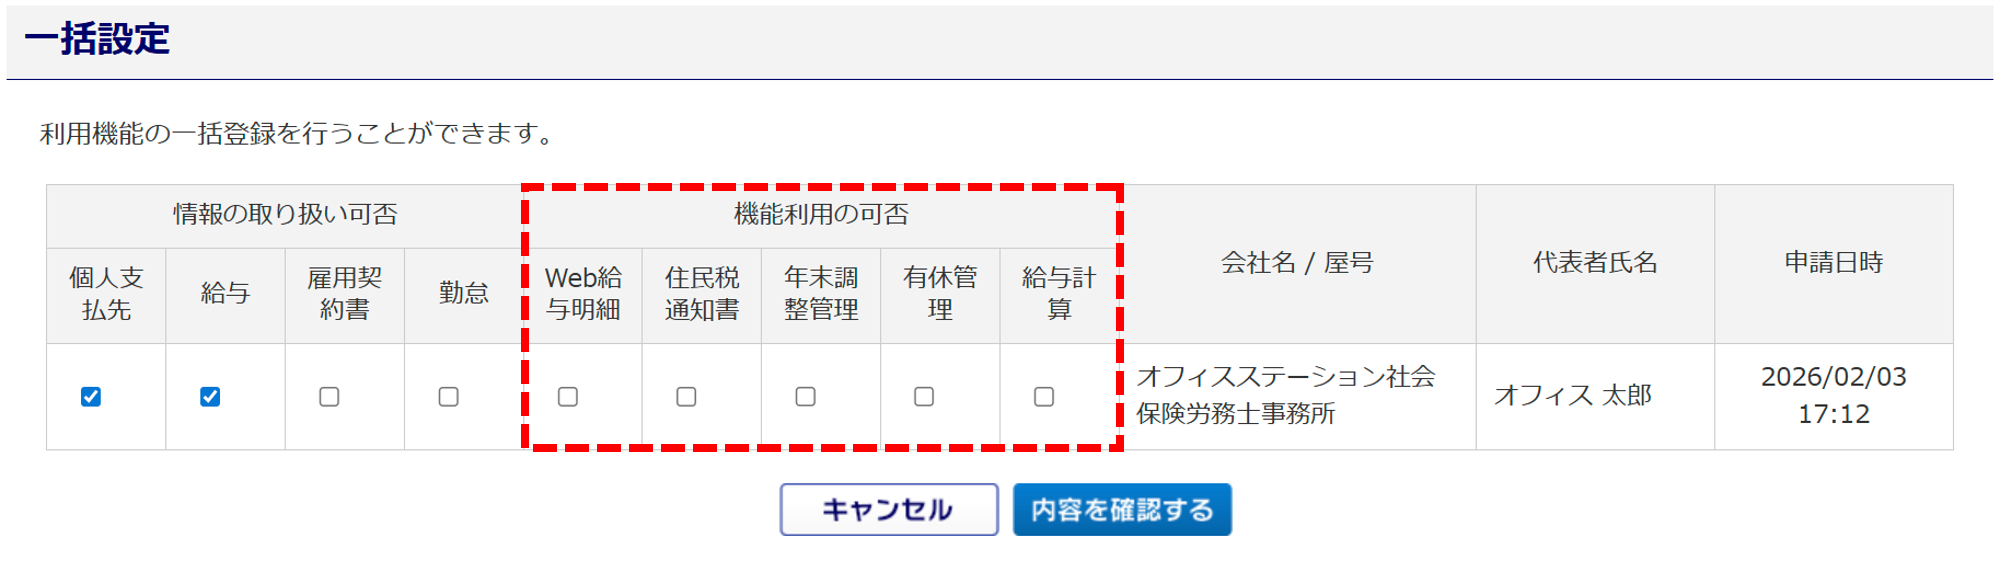Click the 一括設定 page heading
Viewport: 2000px width, 583px height.
(97, 40)
